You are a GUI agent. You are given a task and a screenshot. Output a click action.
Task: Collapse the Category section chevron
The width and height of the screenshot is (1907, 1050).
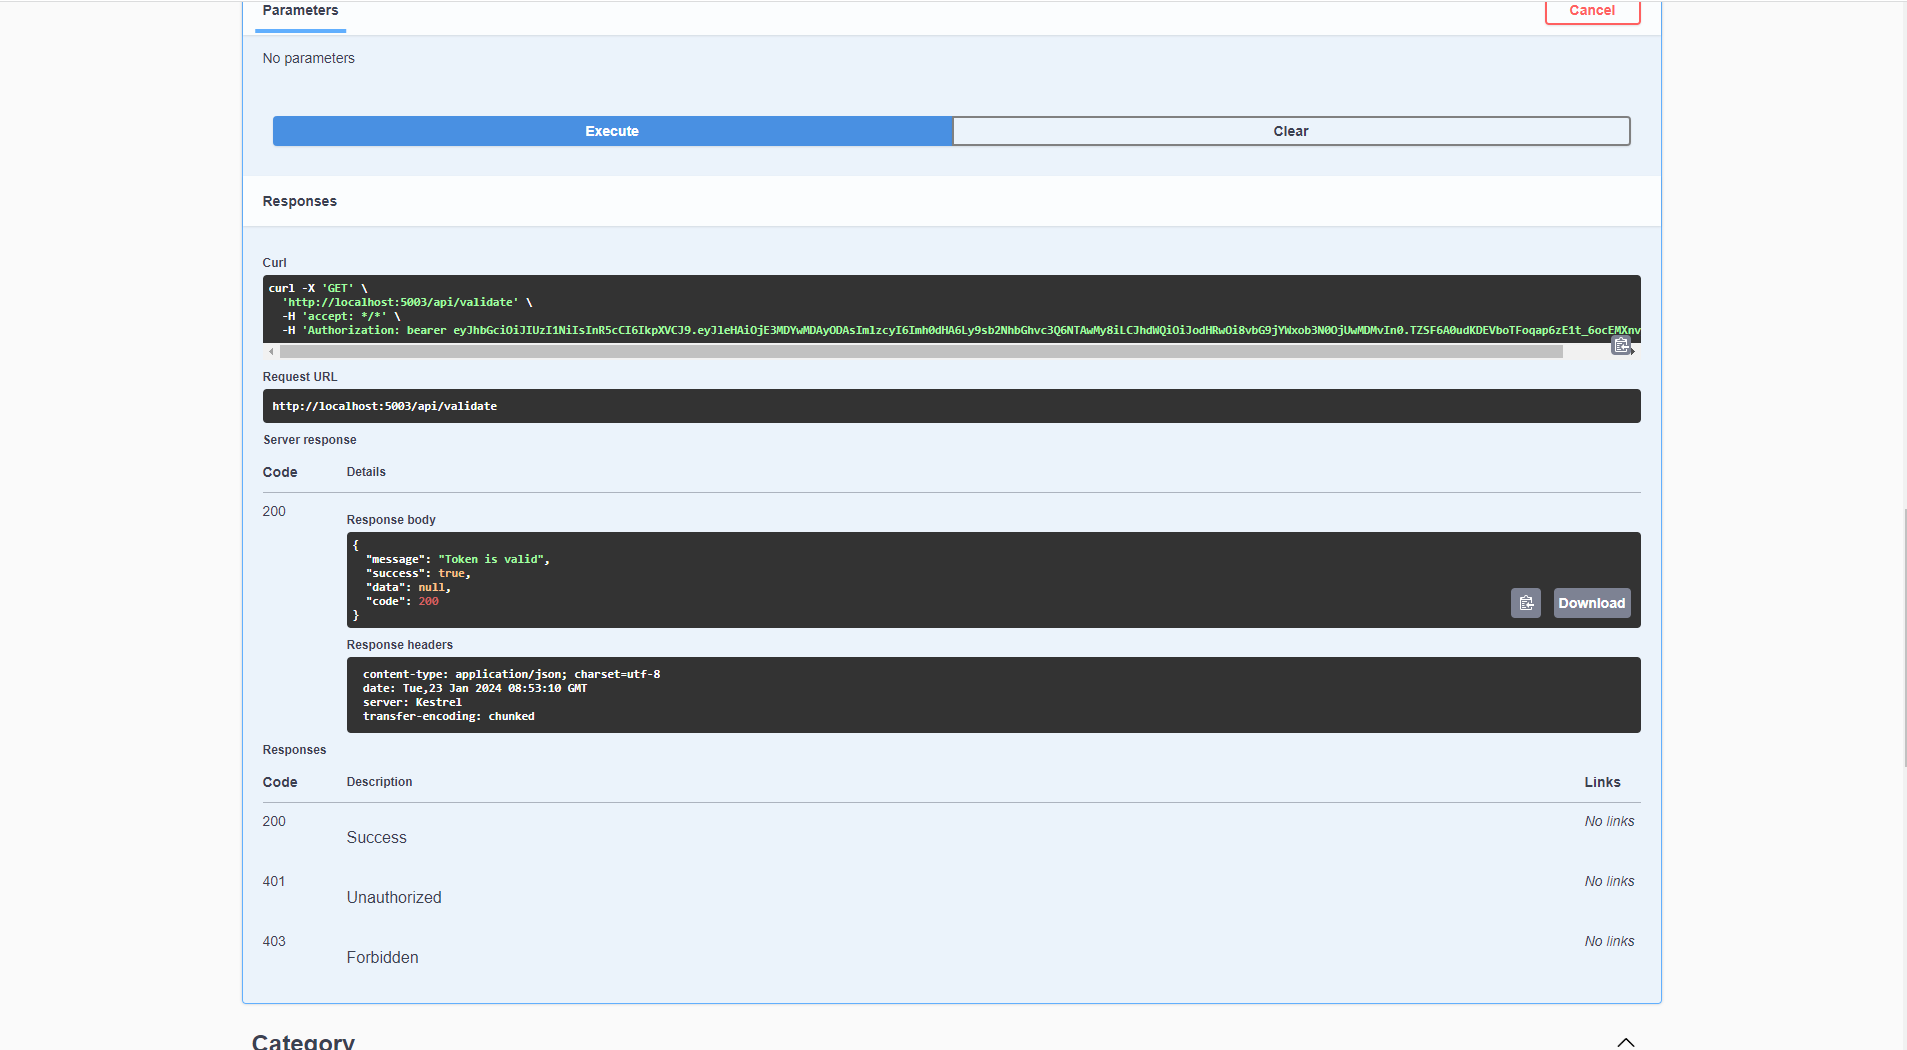click(x=1626, y=1042)
